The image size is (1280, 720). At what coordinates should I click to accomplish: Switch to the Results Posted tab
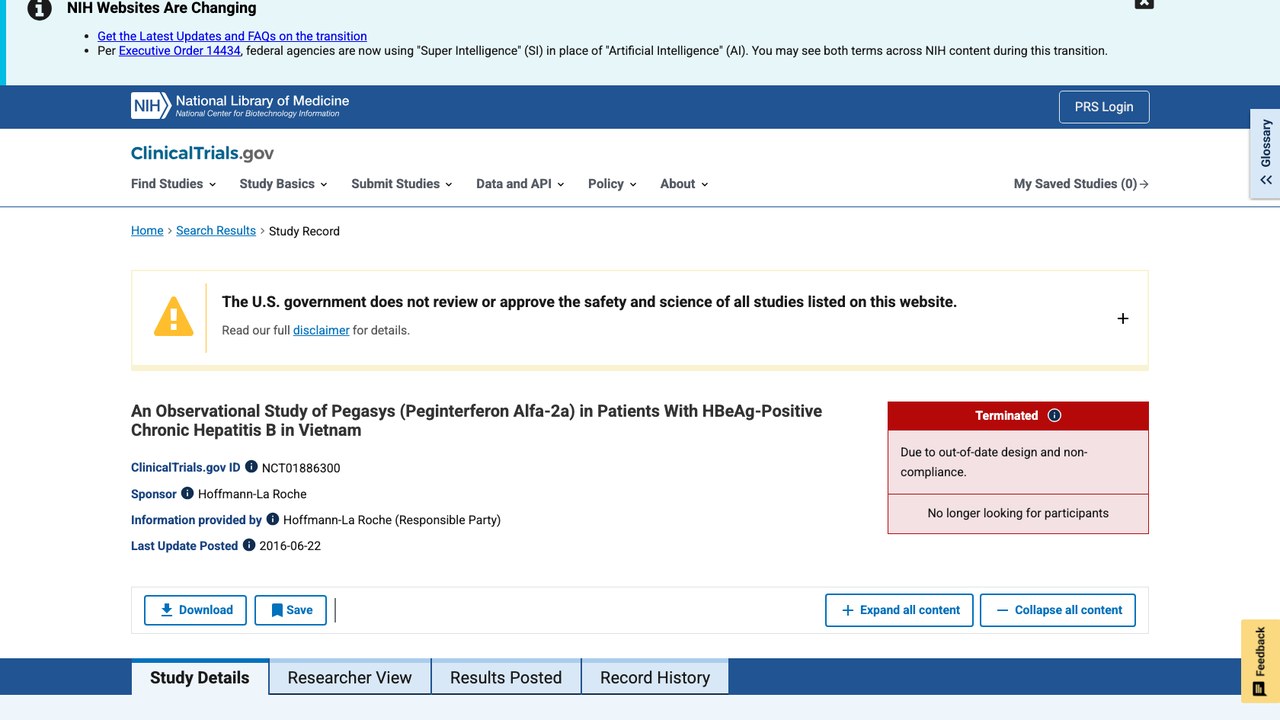click(506, 677)
